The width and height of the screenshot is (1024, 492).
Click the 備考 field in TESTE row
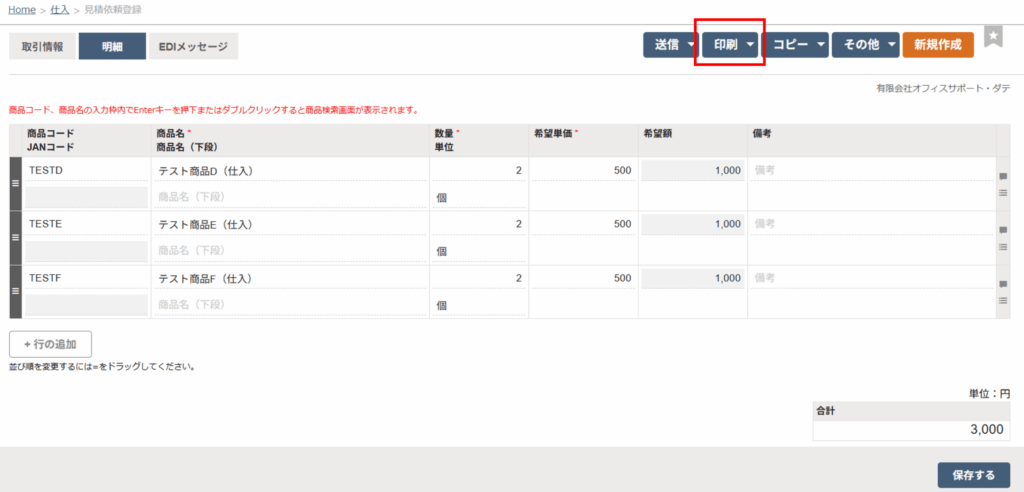[870, 225]
